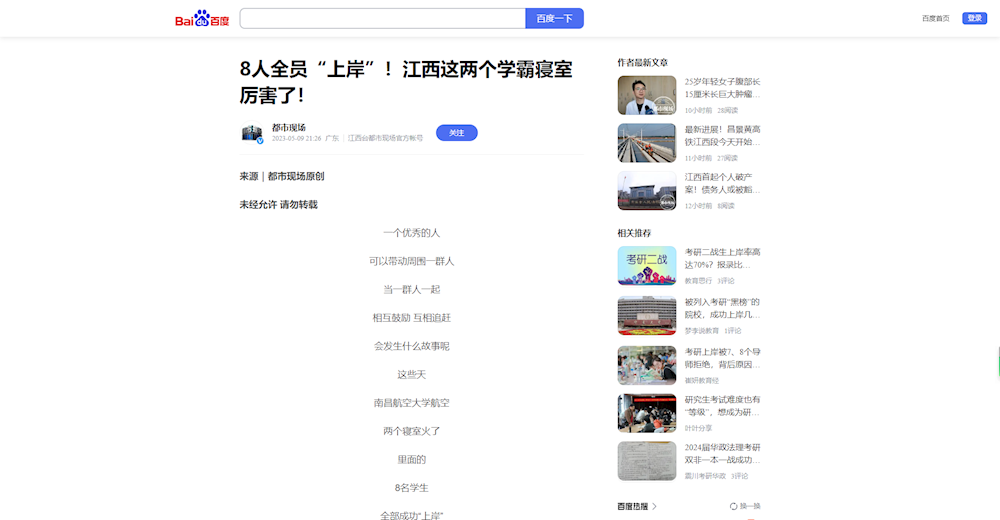Focus the Baidu search input field

[382, 19]
